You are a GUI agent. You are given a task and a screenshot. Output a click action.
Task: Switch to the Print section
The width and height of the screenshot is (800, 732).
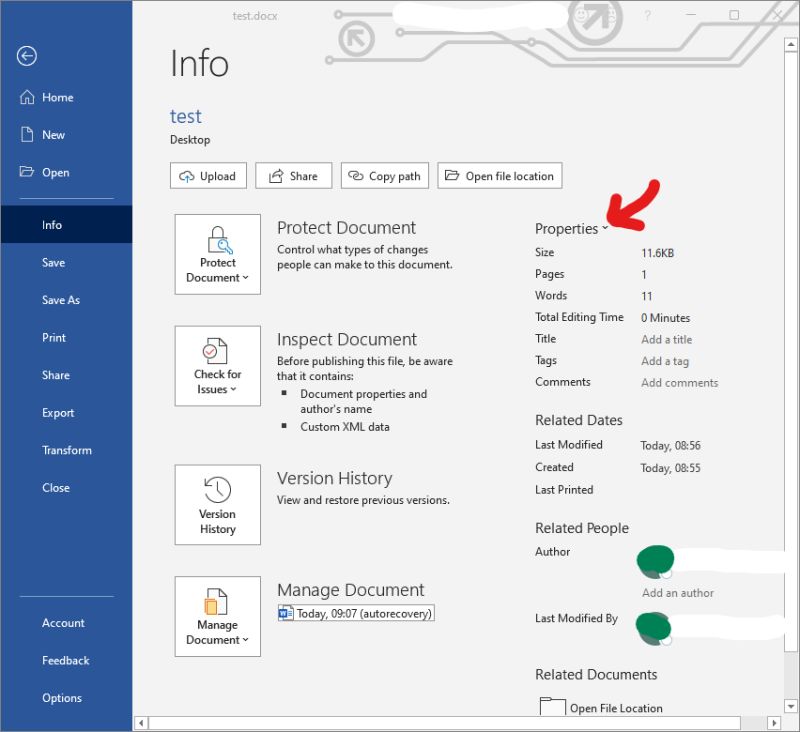click(x=54, y=337)
